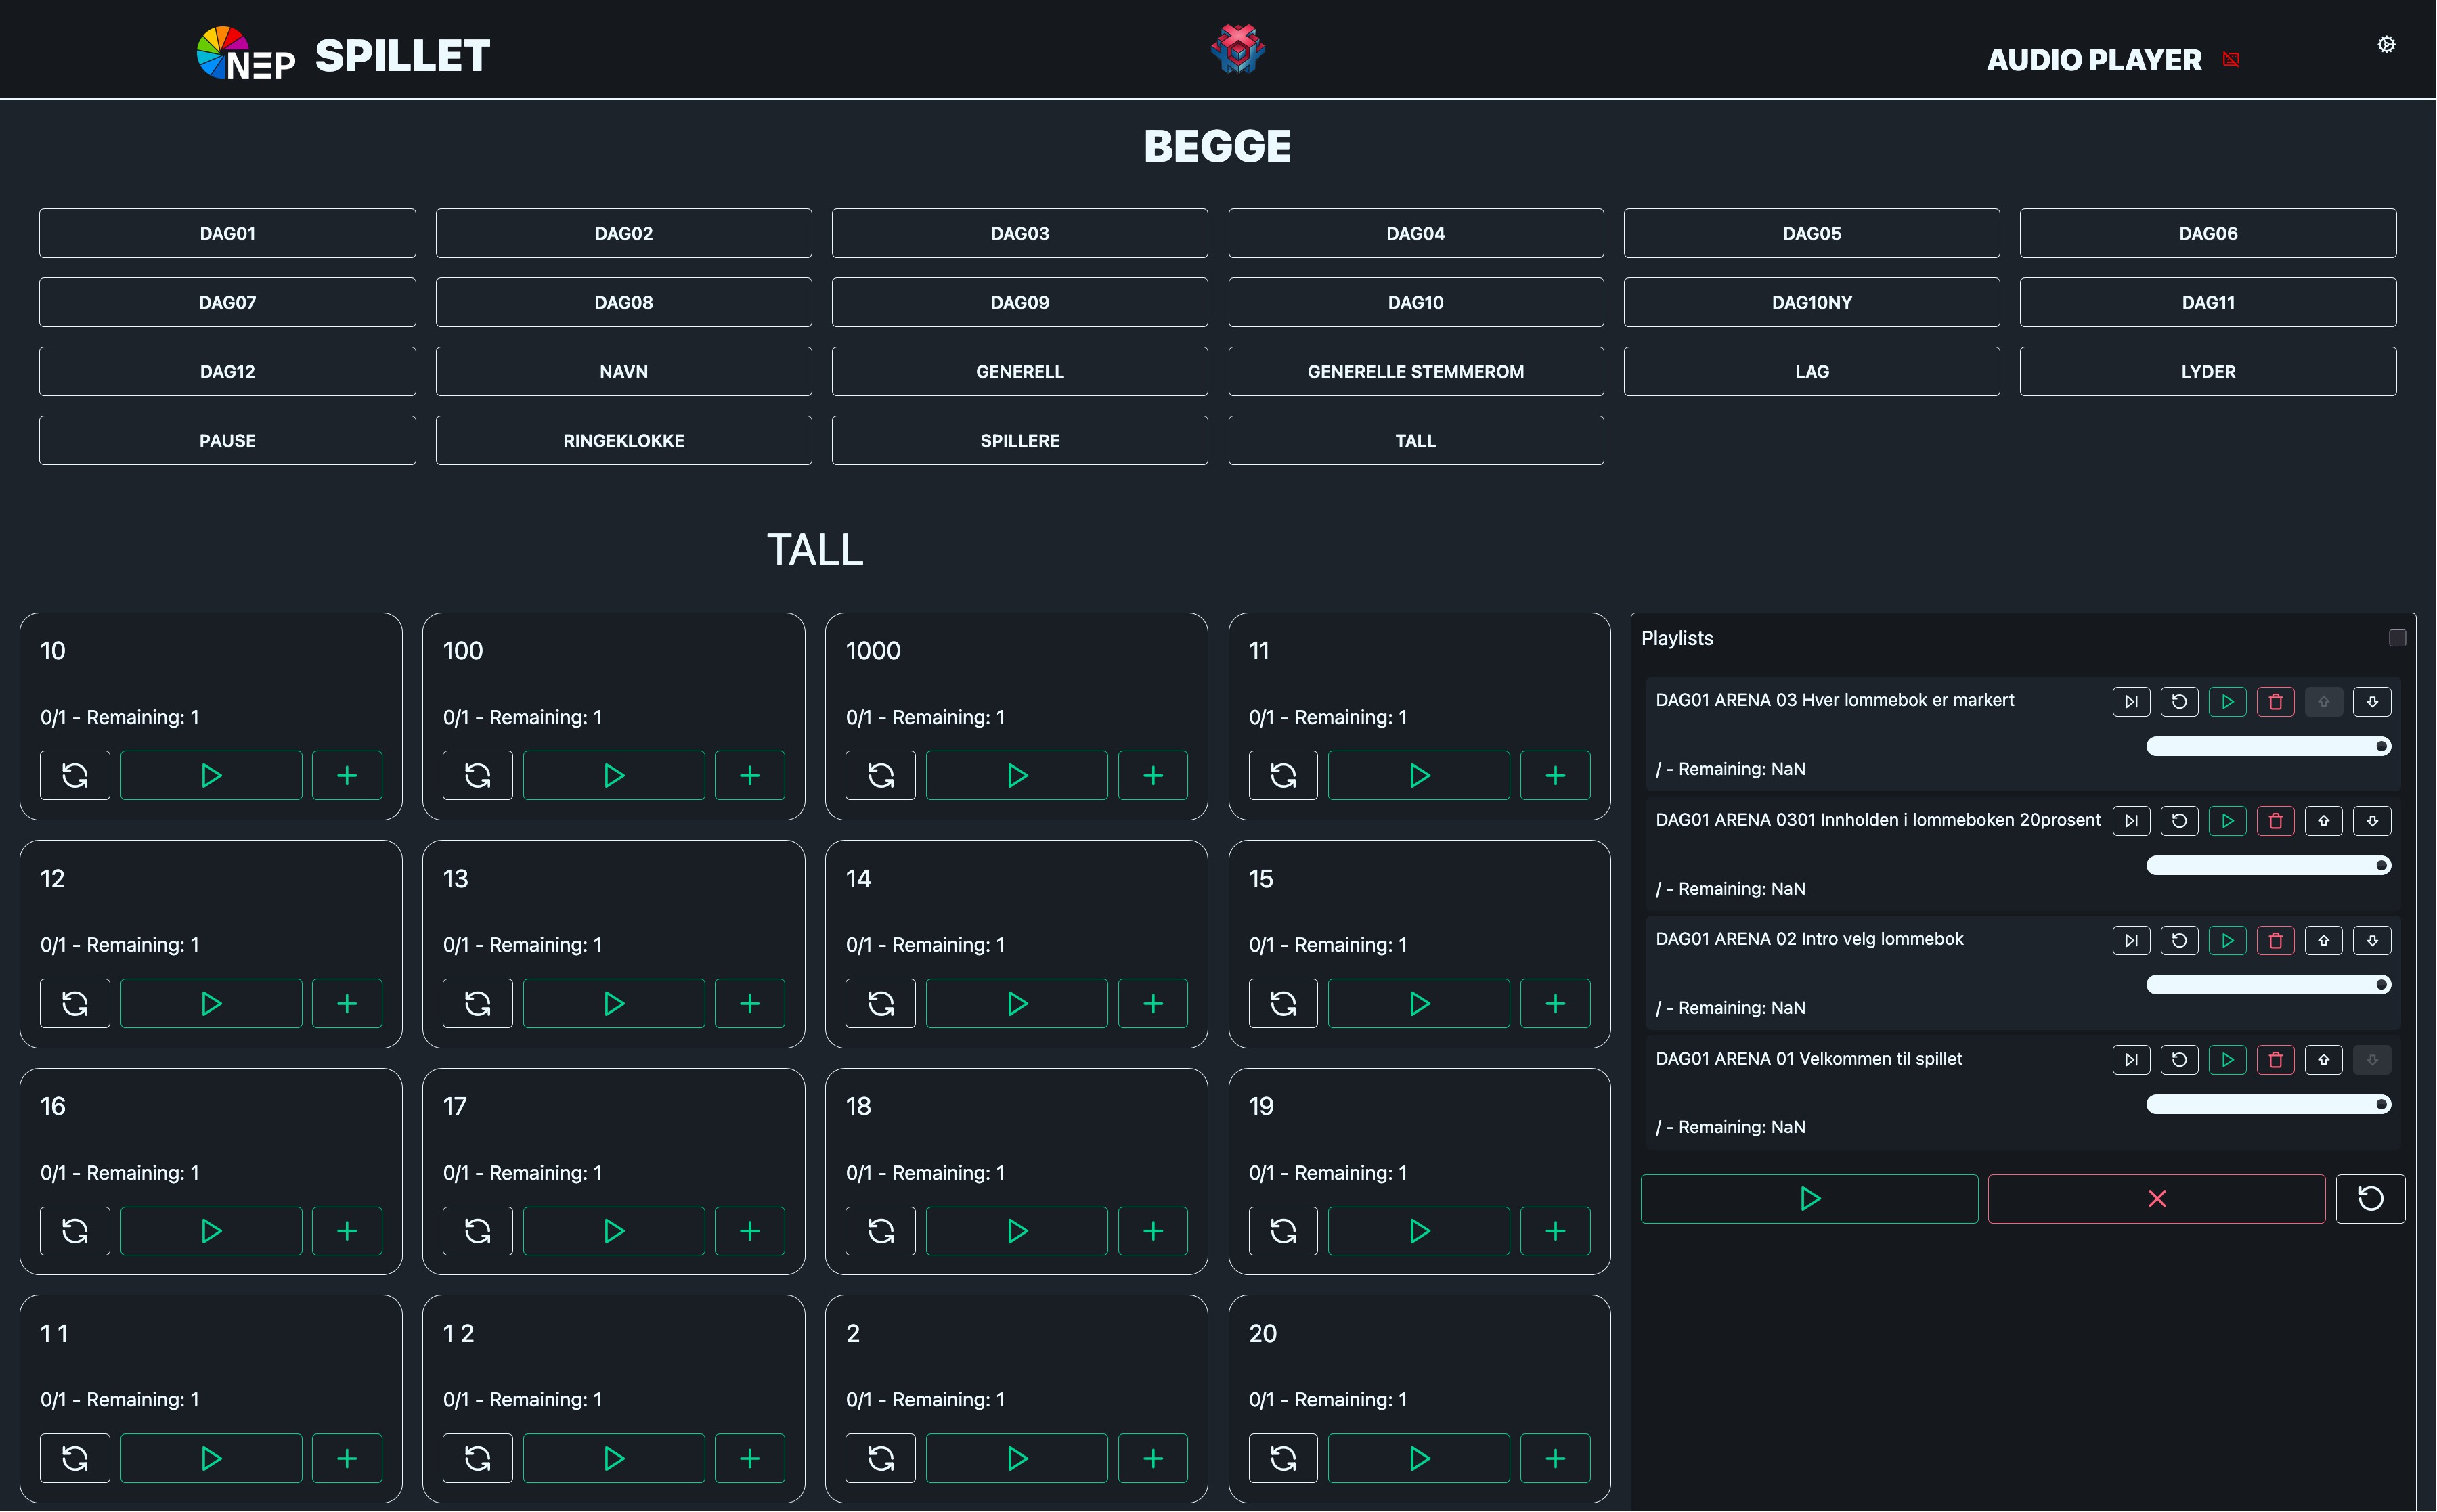Click the NEP color wheel logo
Image resolution: width=2437 pixels, height=1512 pixels.
(246, 54)
